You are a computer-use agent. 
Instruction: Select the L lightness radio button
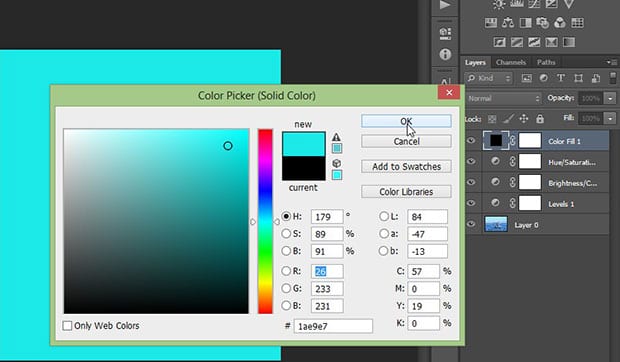(x=384, y=216)
